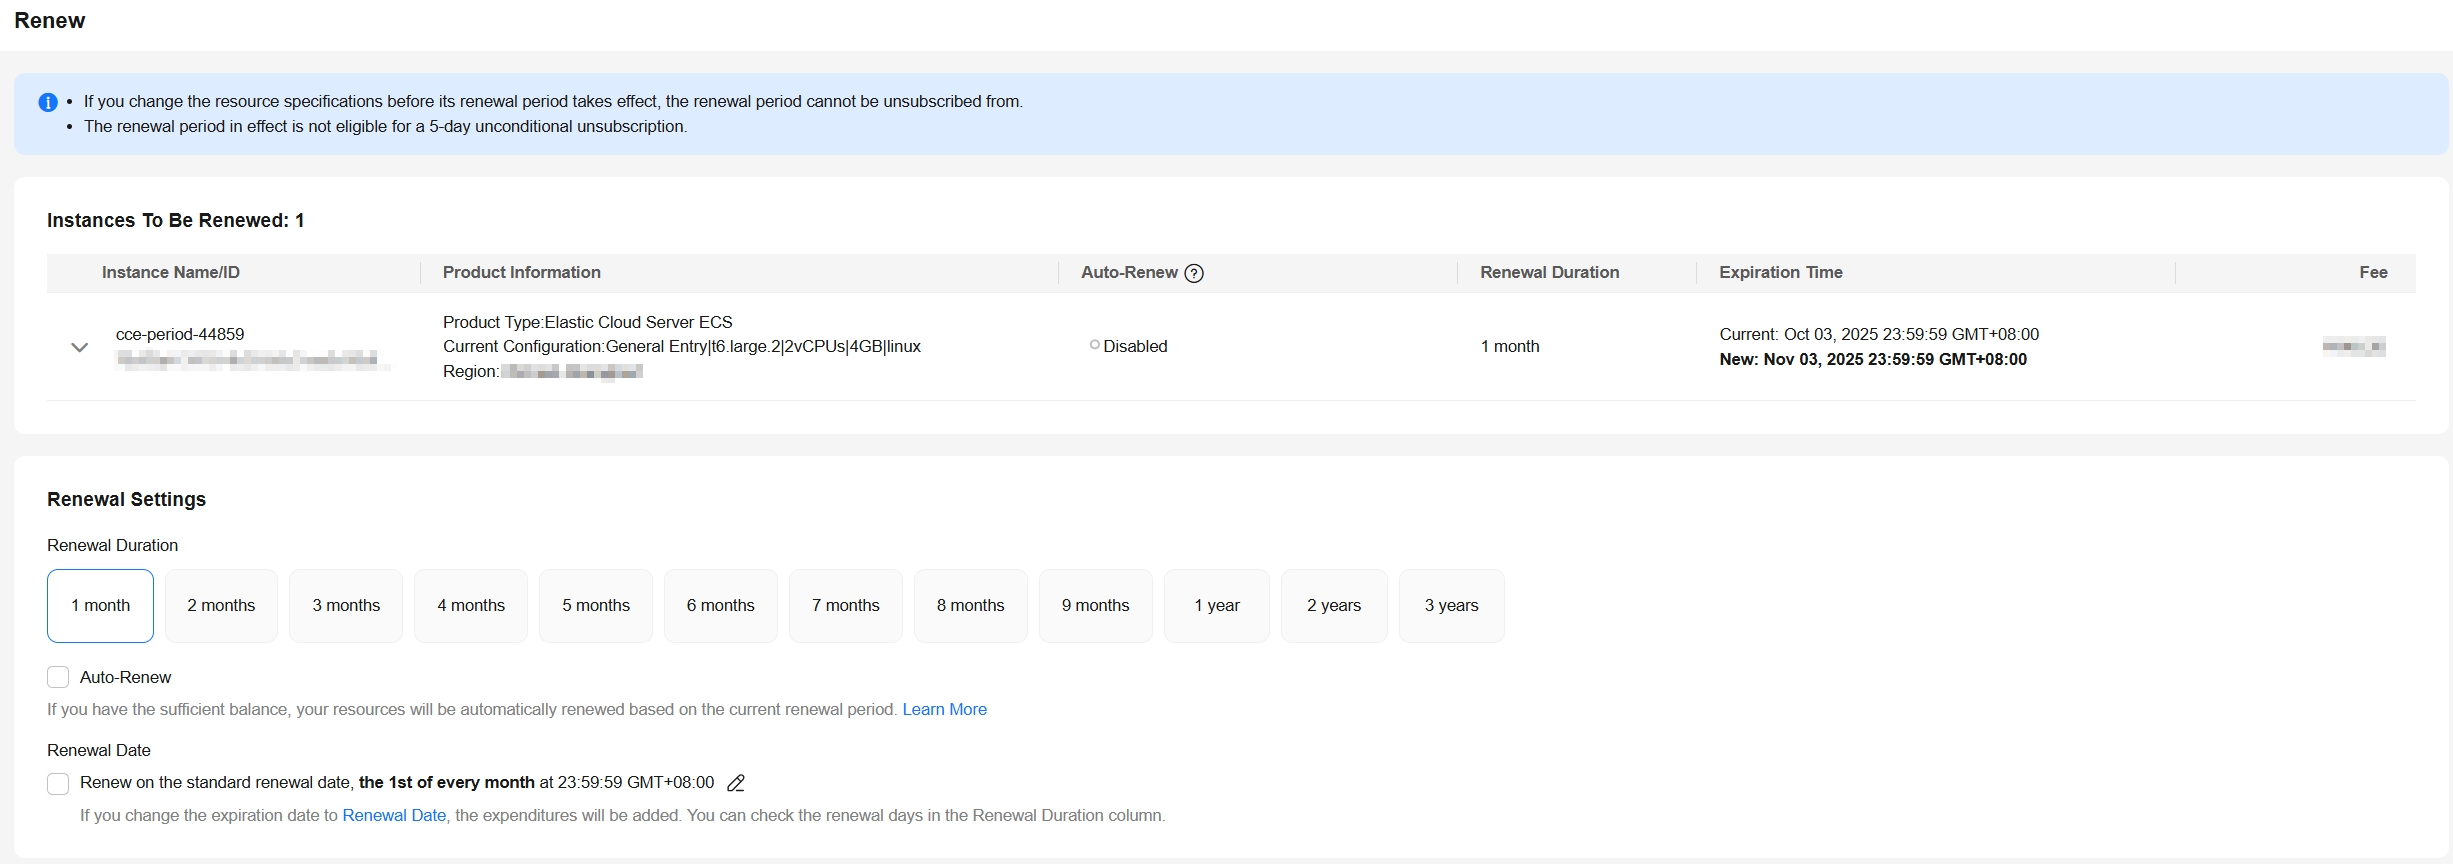The width and height of the screenshot is (2453, 864).
Task: Click the Instance Name/ID column header
Action: pyautogui.click(x=171, y=272)
